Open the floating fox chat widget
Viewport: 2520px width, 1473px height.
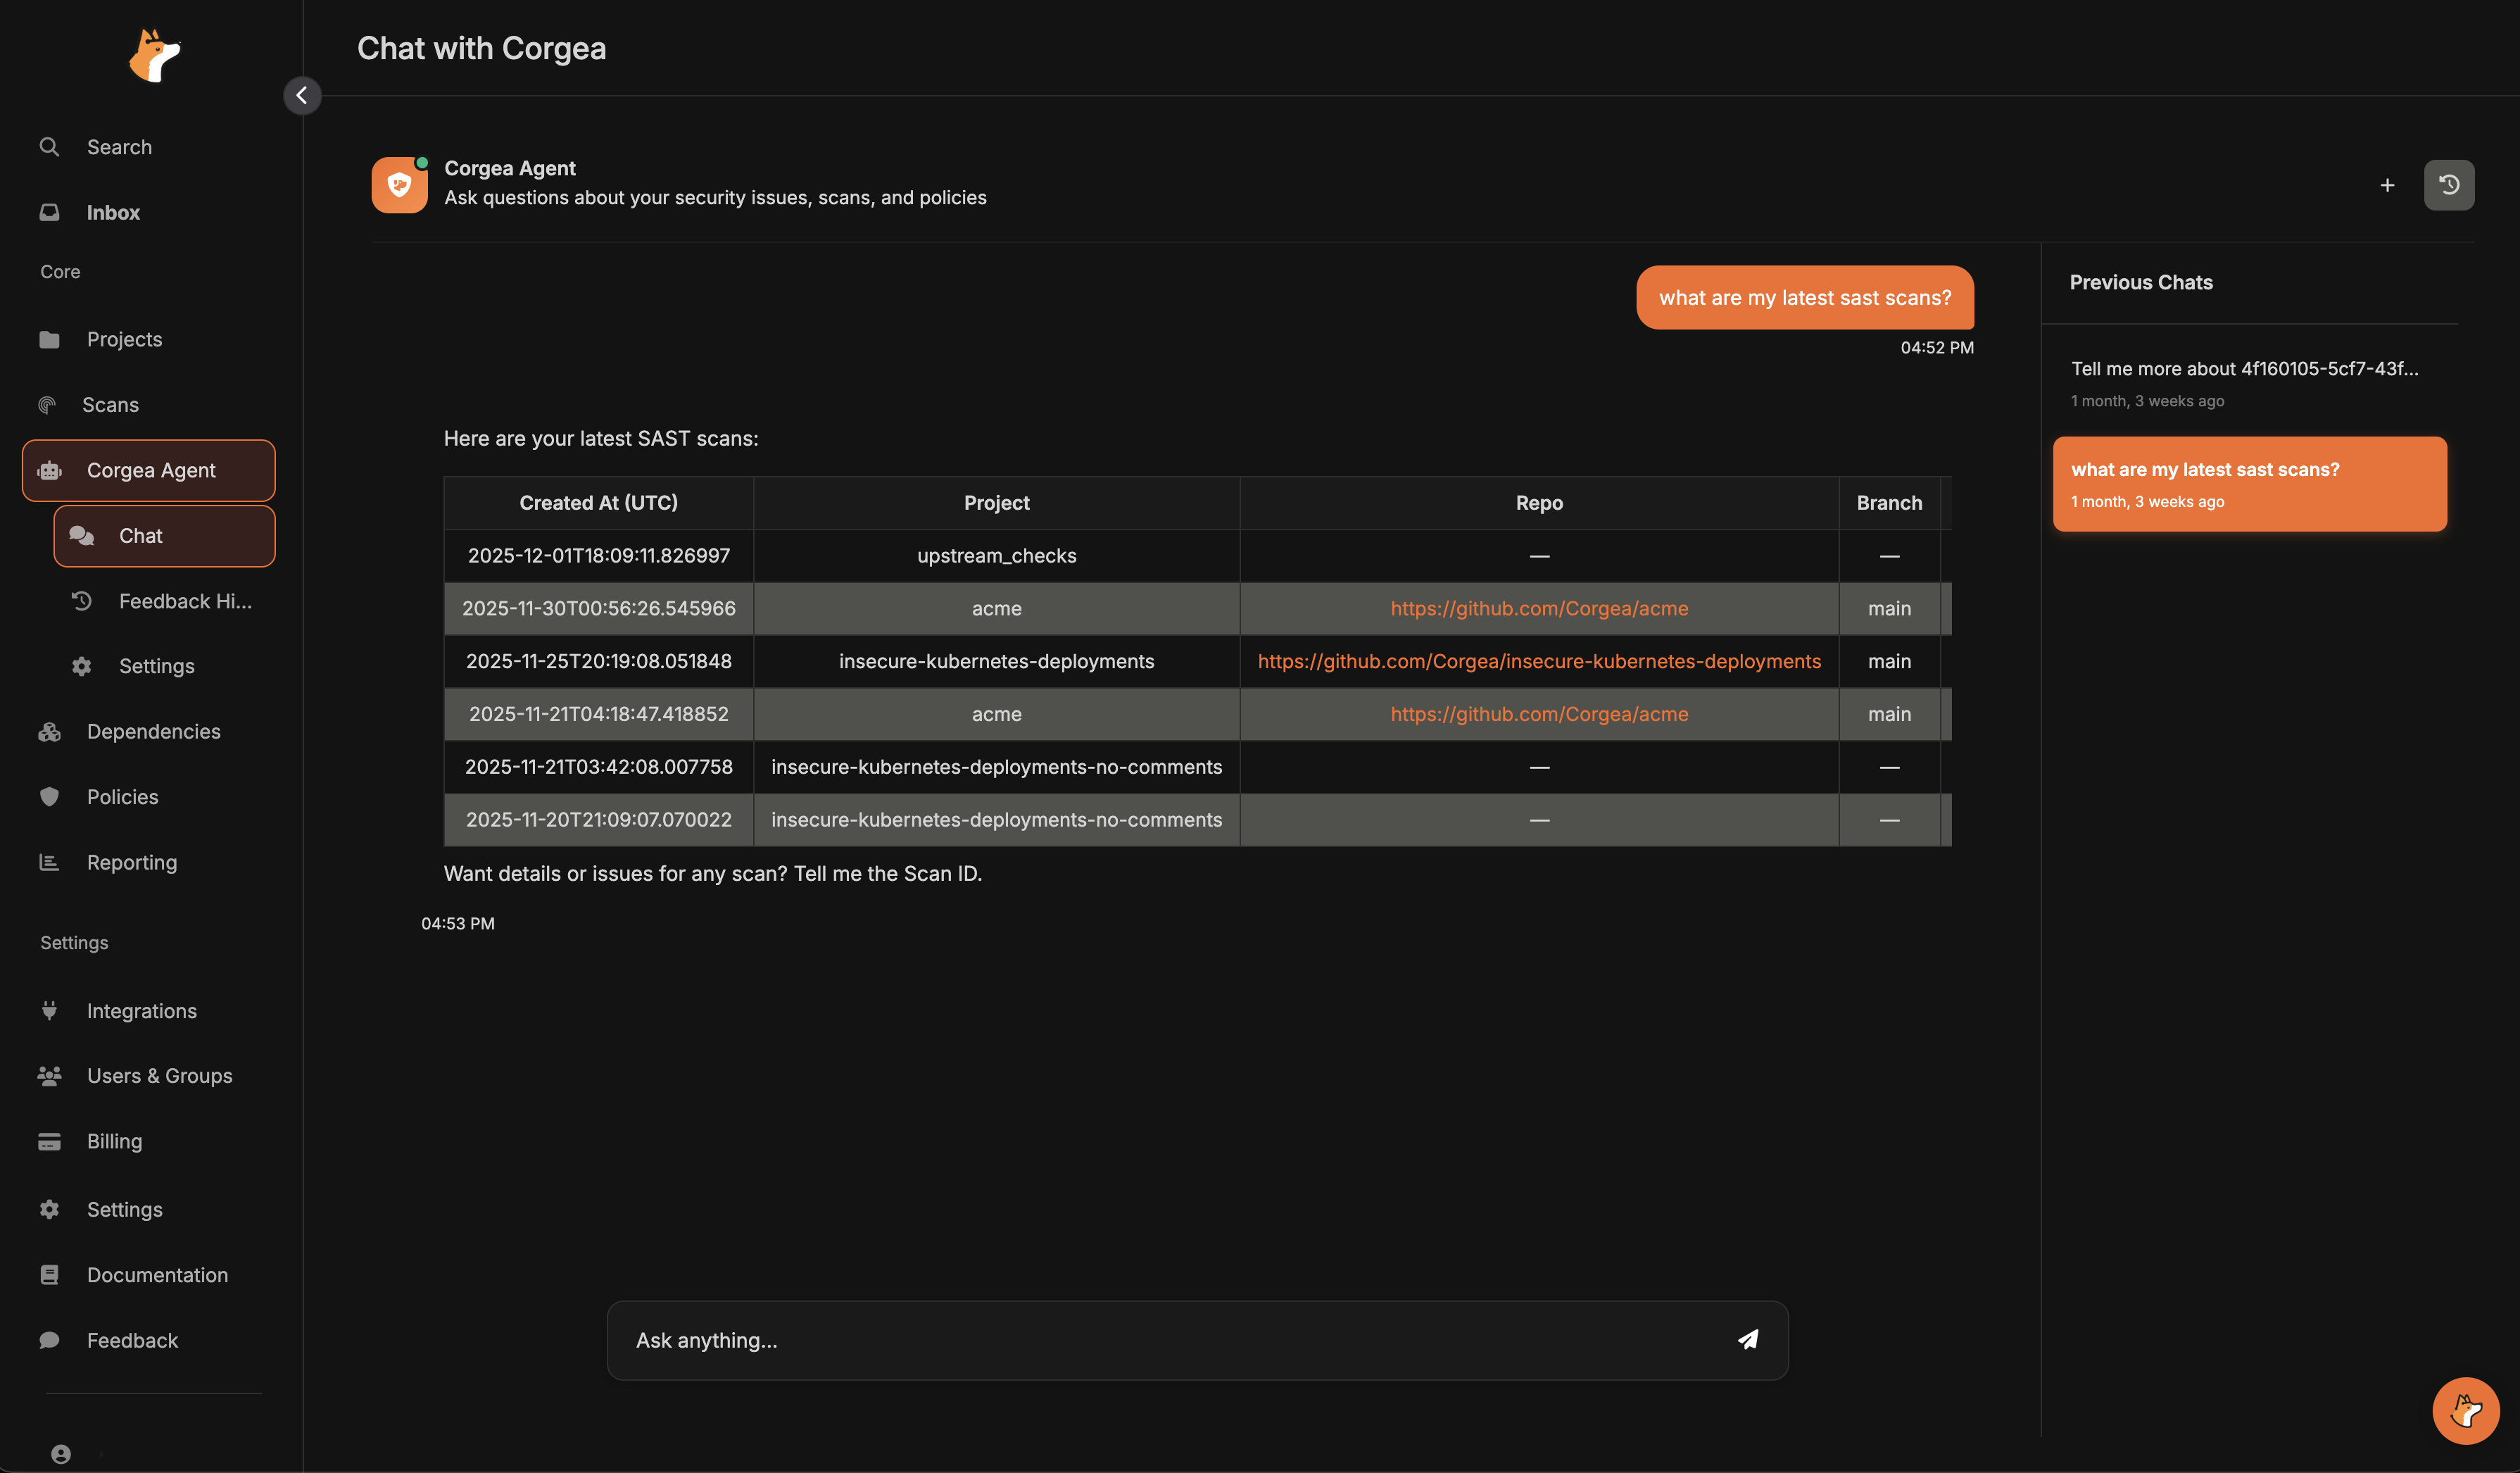(2465, 1410)
